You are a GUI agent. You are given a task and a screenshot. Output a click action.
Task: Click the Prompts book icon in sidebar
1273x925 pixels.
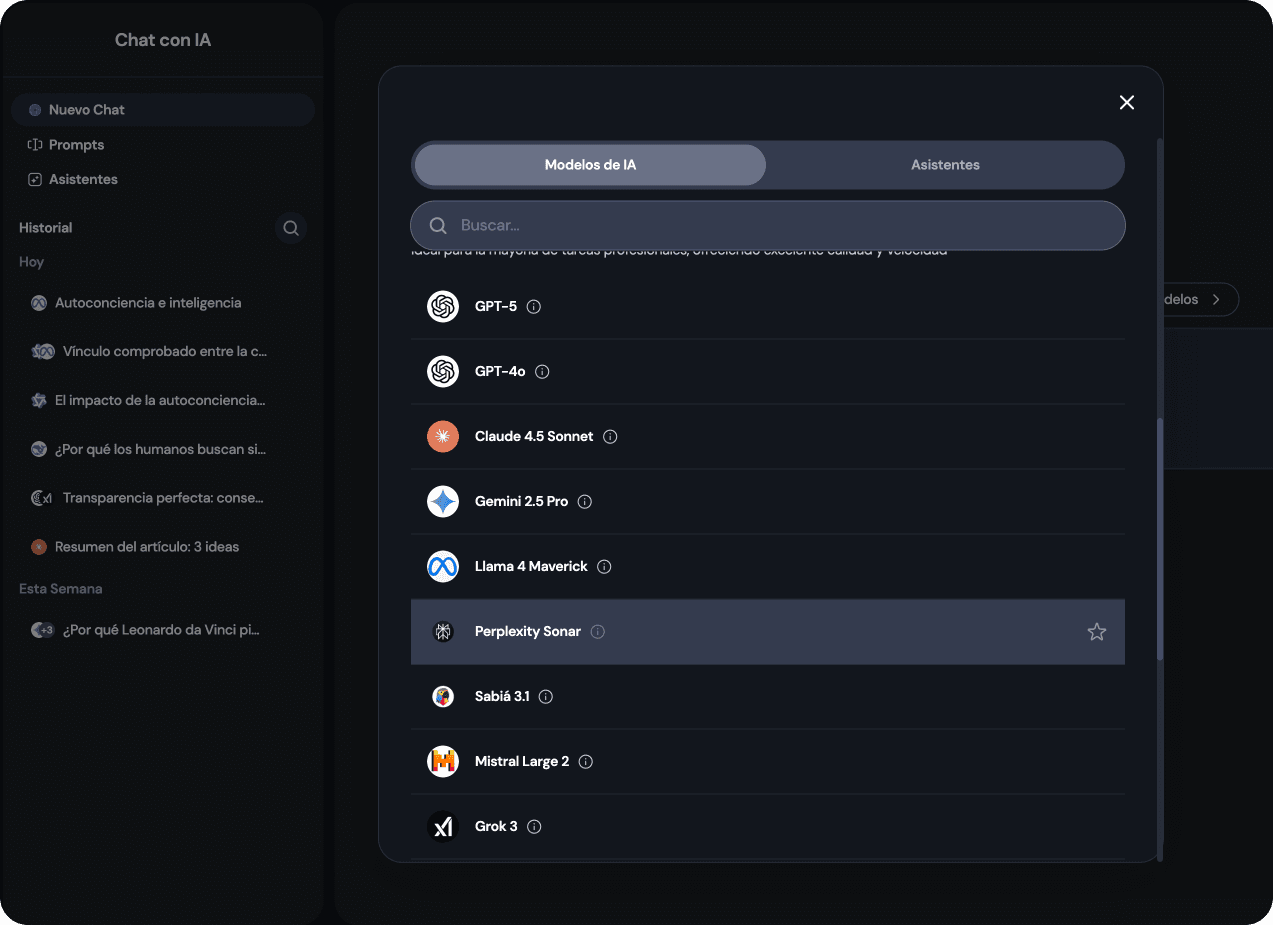pyautogui.click(x=35, y=145)
